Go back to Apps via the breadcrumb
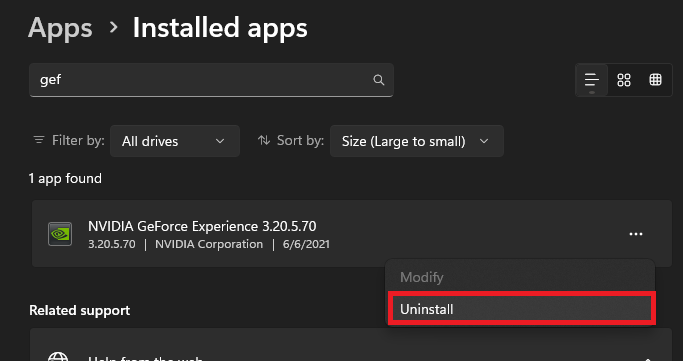 [60, 28]
